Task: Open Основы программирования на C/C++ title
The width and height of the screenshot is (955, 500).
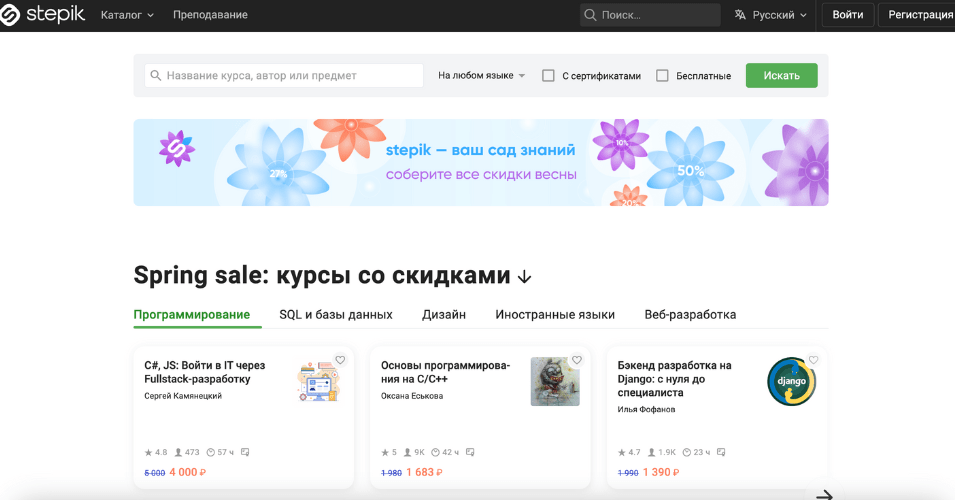Action: click(446, 372)
